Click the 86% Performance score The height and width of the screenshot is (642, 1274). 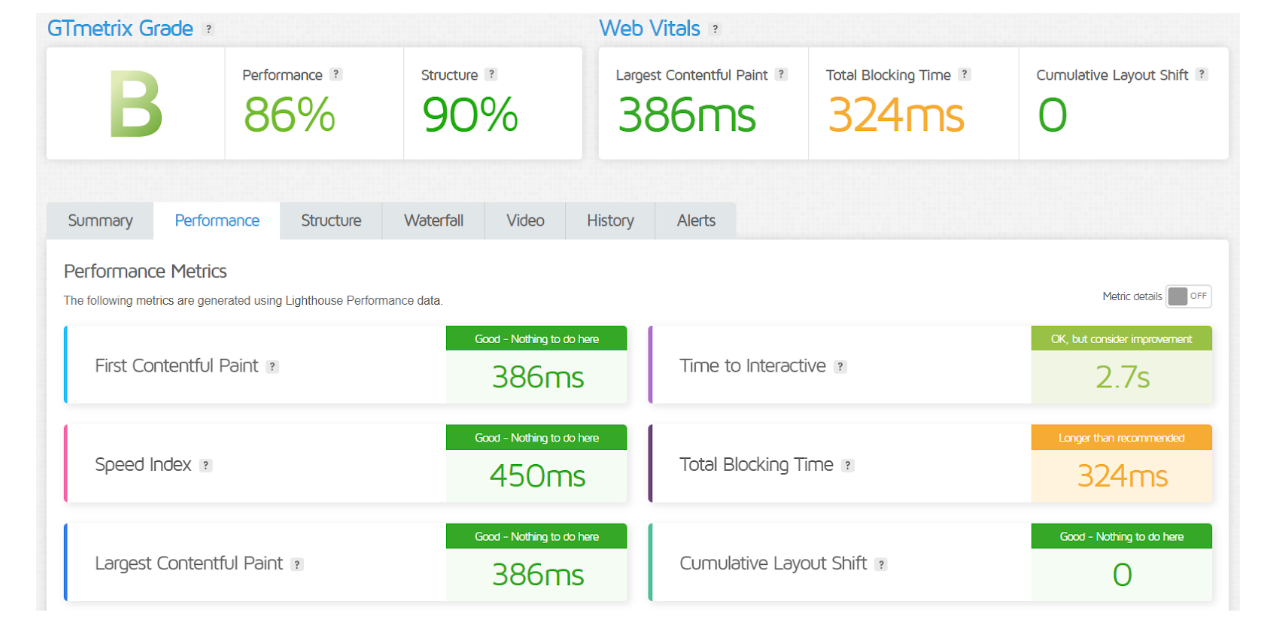point(289,115)
